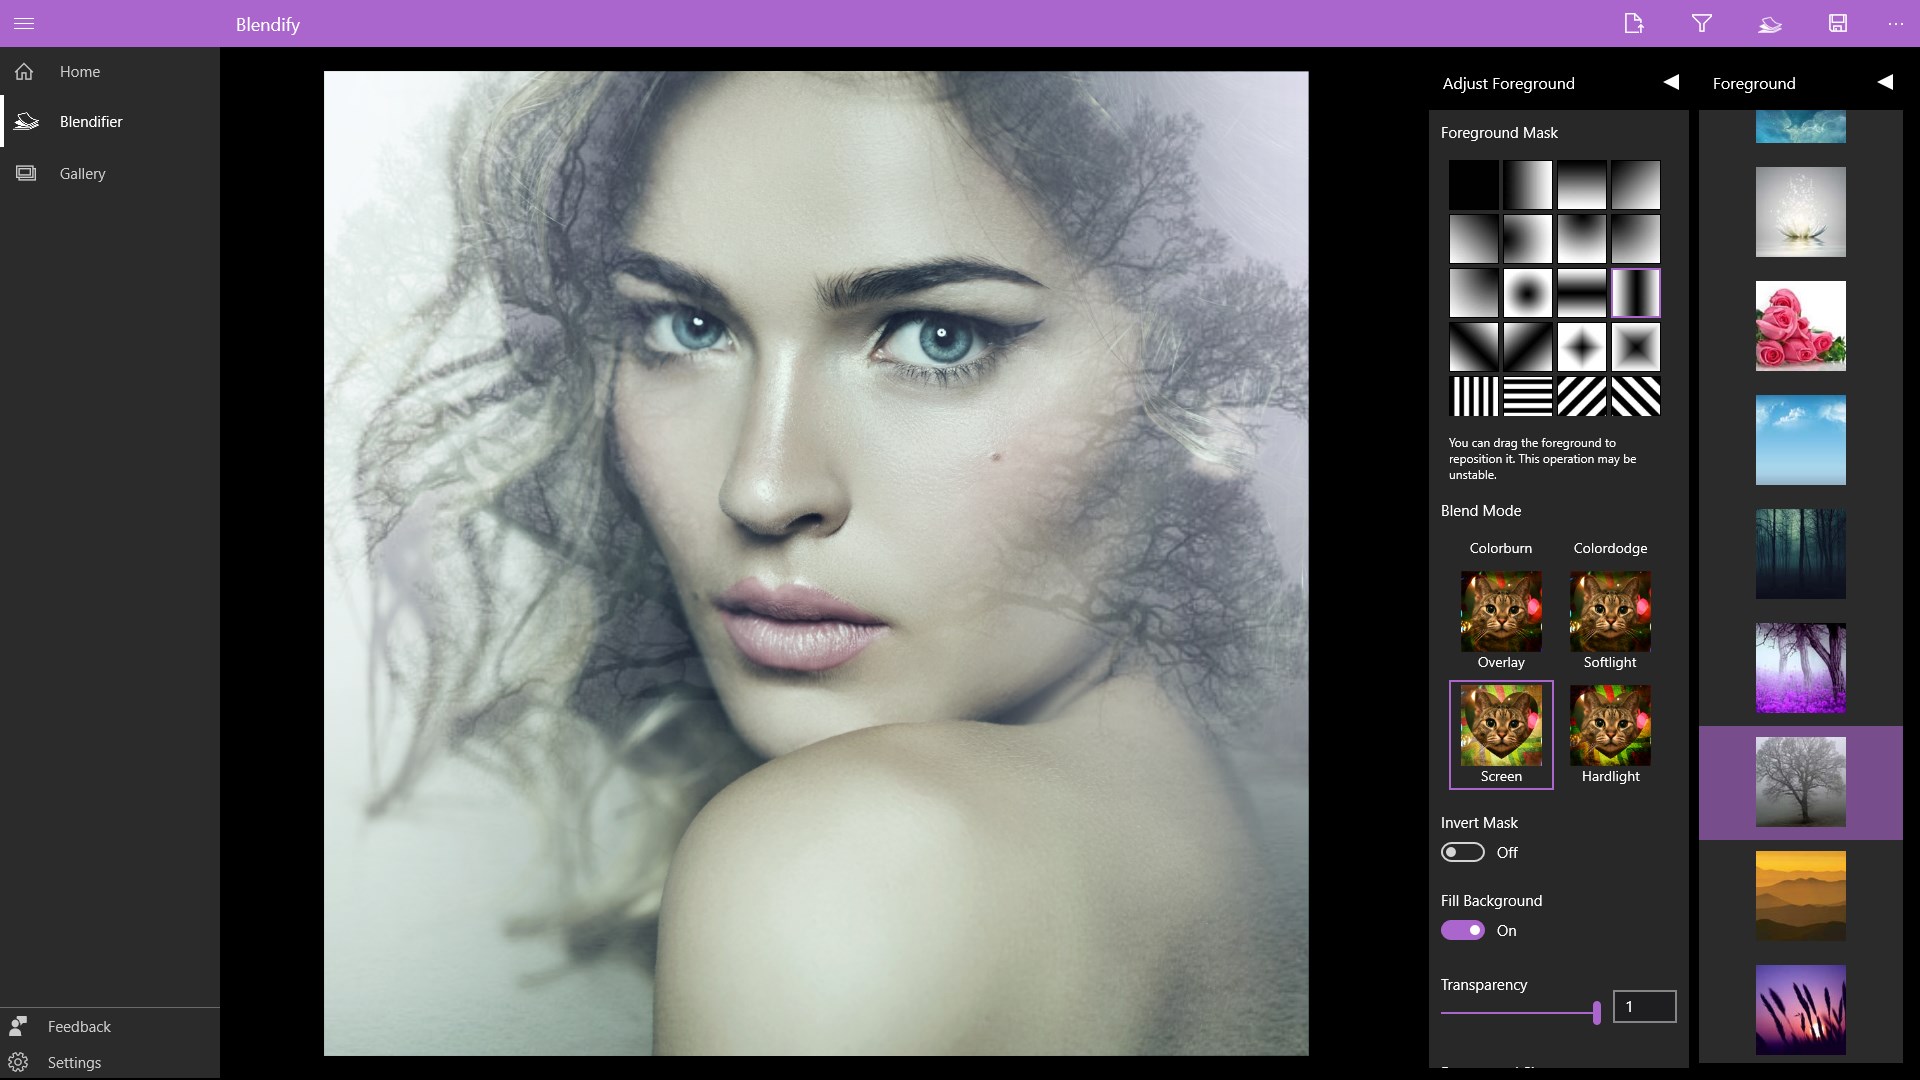Click the new file icon in top bar
Screen dimensions: 1920x1080
click(x=1633, y=23)
